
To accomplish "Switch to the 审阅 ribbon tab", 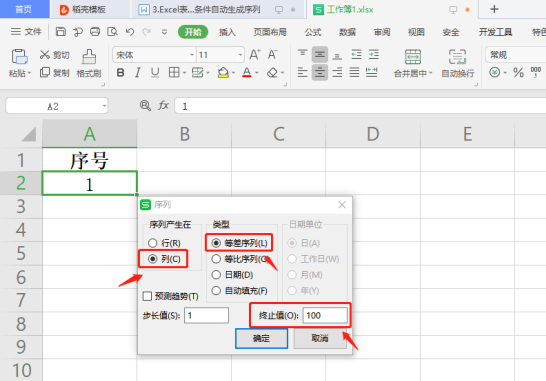I will coord(382,32).
